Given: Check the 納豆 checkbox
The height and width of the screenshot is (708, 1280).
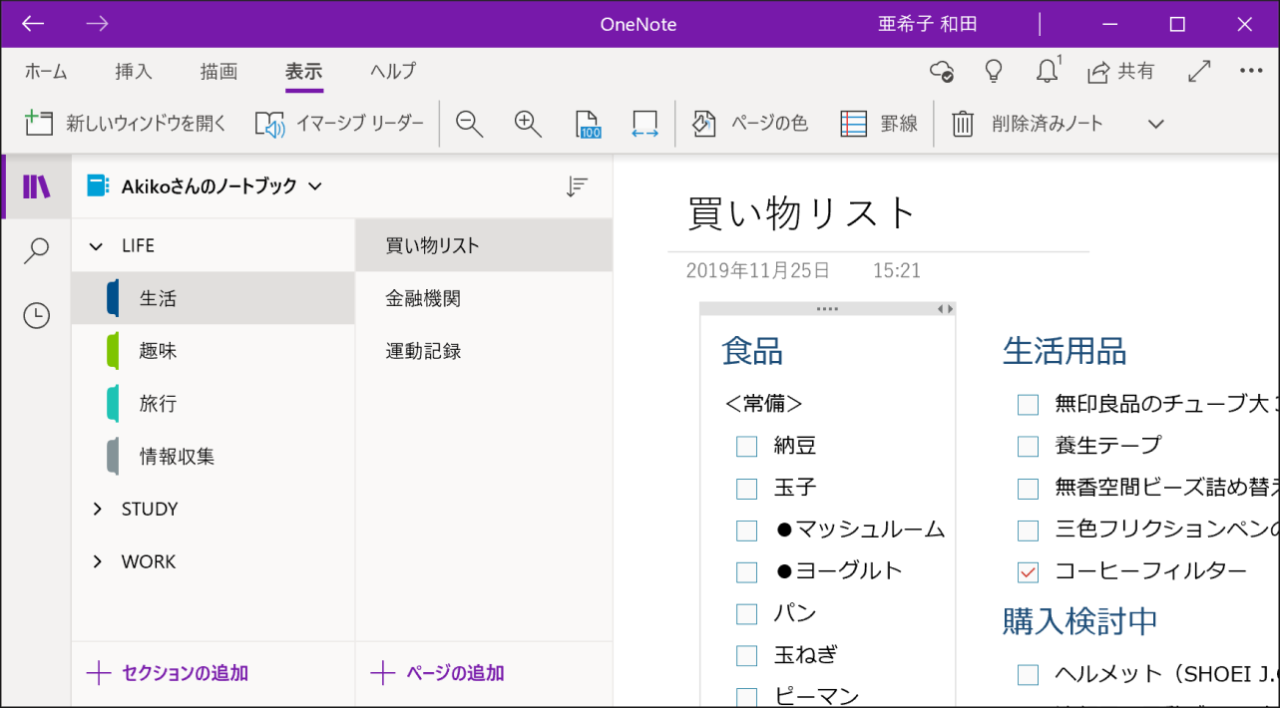Looking at the screenshot, I should (x=746, y=447).
